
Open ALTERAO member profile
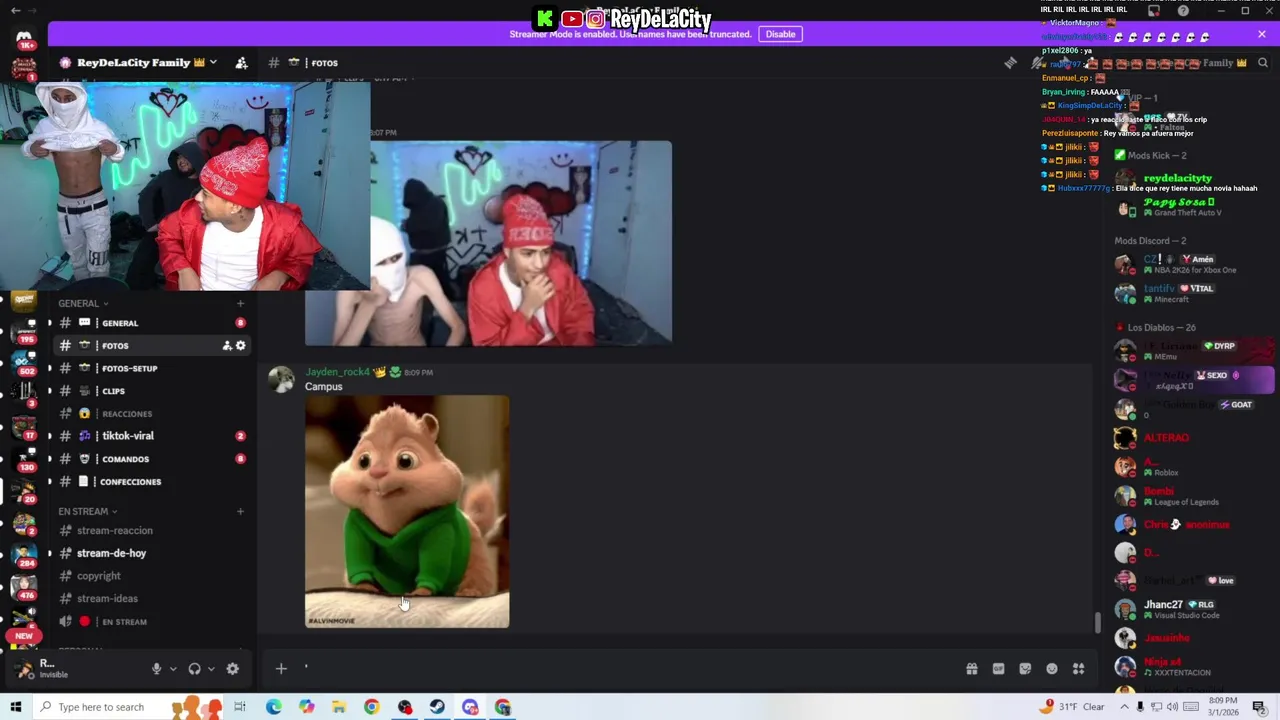tap(1195, 437)
